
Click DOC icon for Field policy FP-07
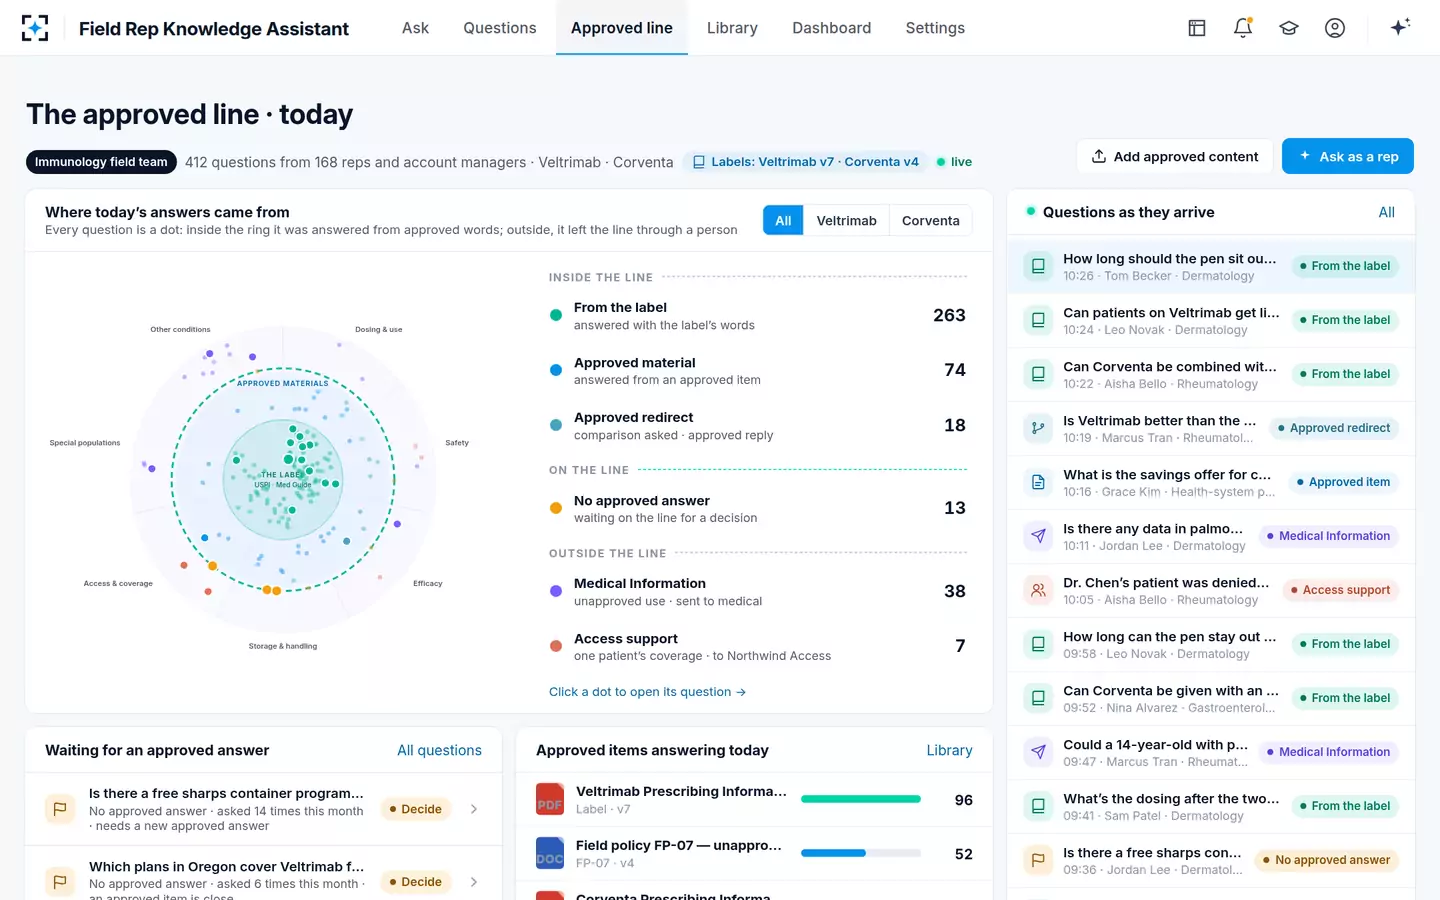[550, 854]
